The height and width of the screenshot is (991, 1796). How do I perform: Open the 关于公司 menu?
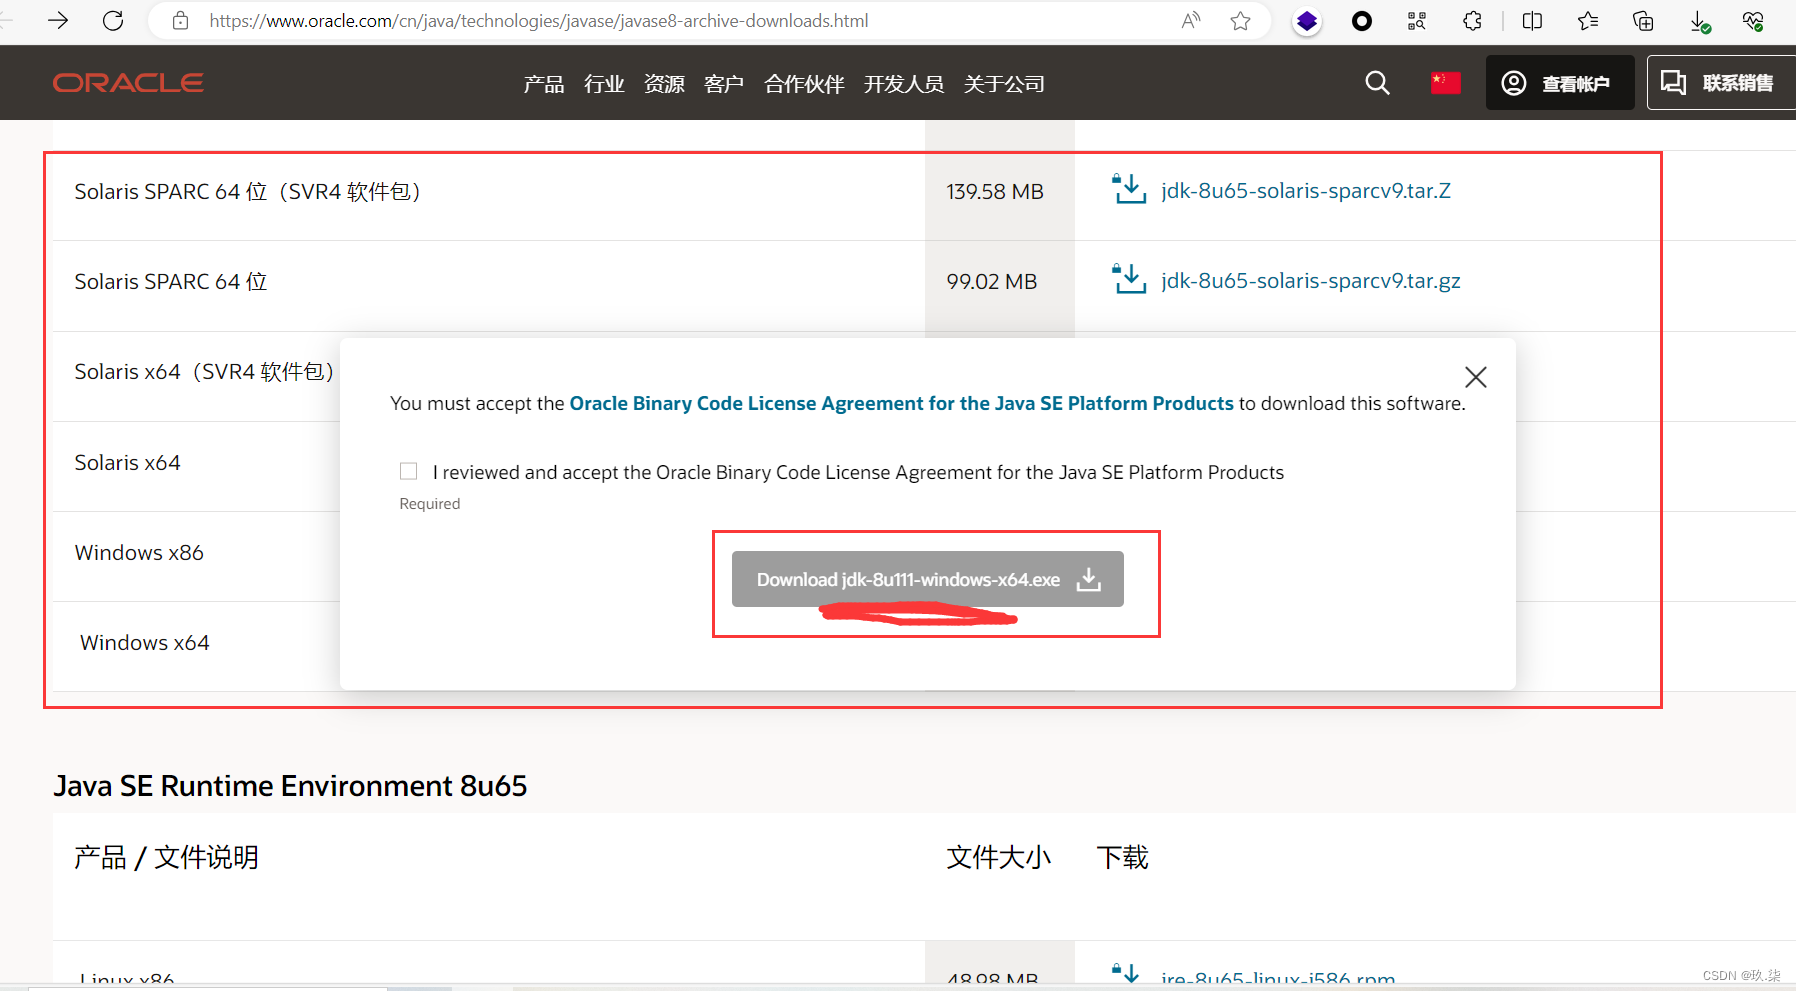[1004, 84]
